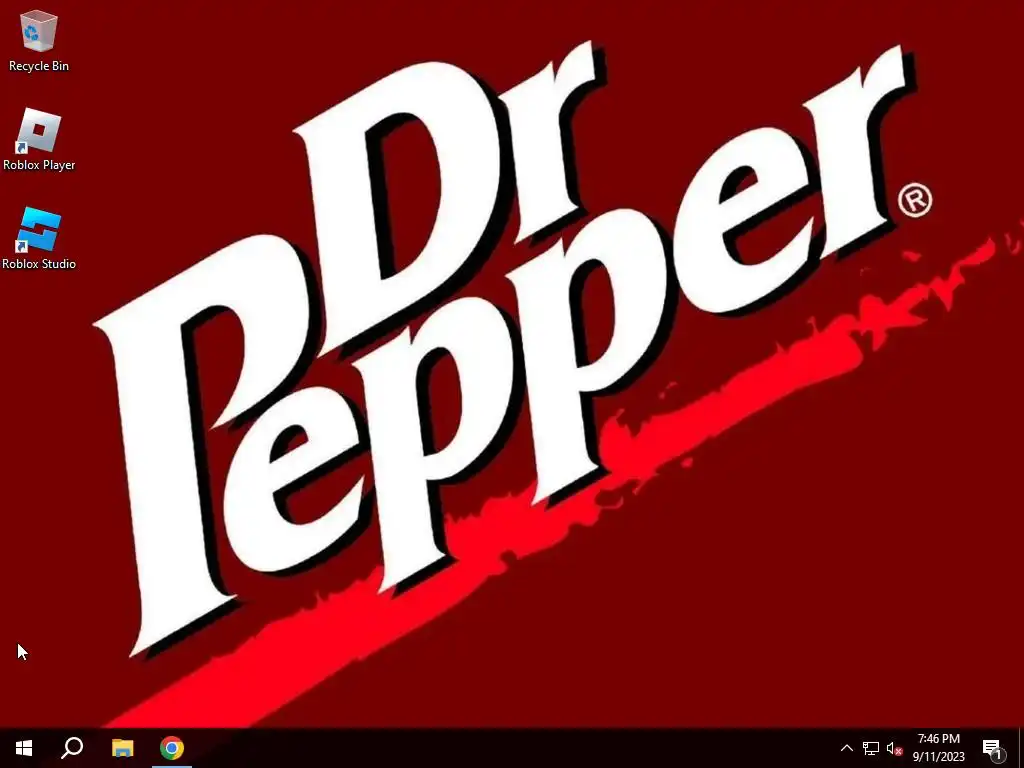The height and width of the screenshot is (768, 1024).
Task: Open taskbar search magnifier
Action: [x=72, y=748]
